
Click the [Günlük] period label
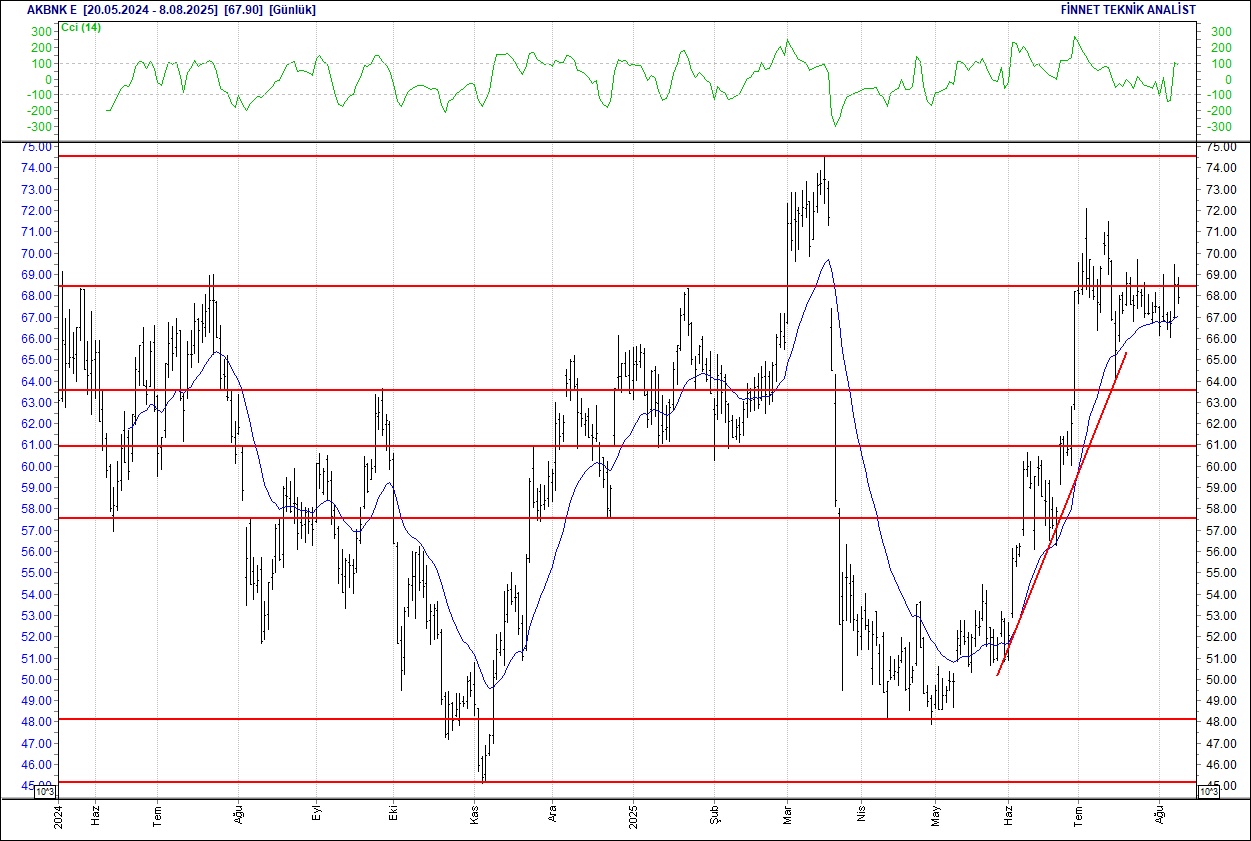pos(294,9)
